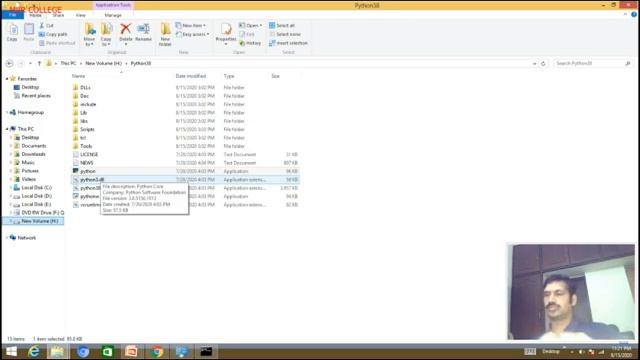Collapse the This PC tree node
The image size is (640, 360).
point(7,129)
